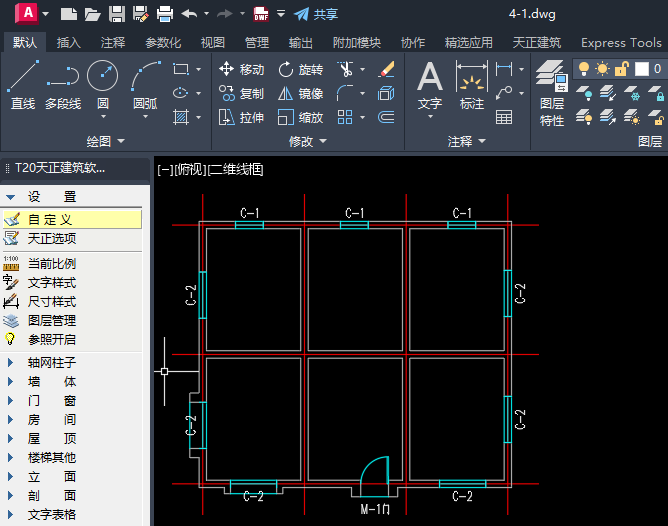Expand the 轴网柱子 menu group
Image resolution: width=668 pixels, height=526 pixels.
[x=51, y=362]
